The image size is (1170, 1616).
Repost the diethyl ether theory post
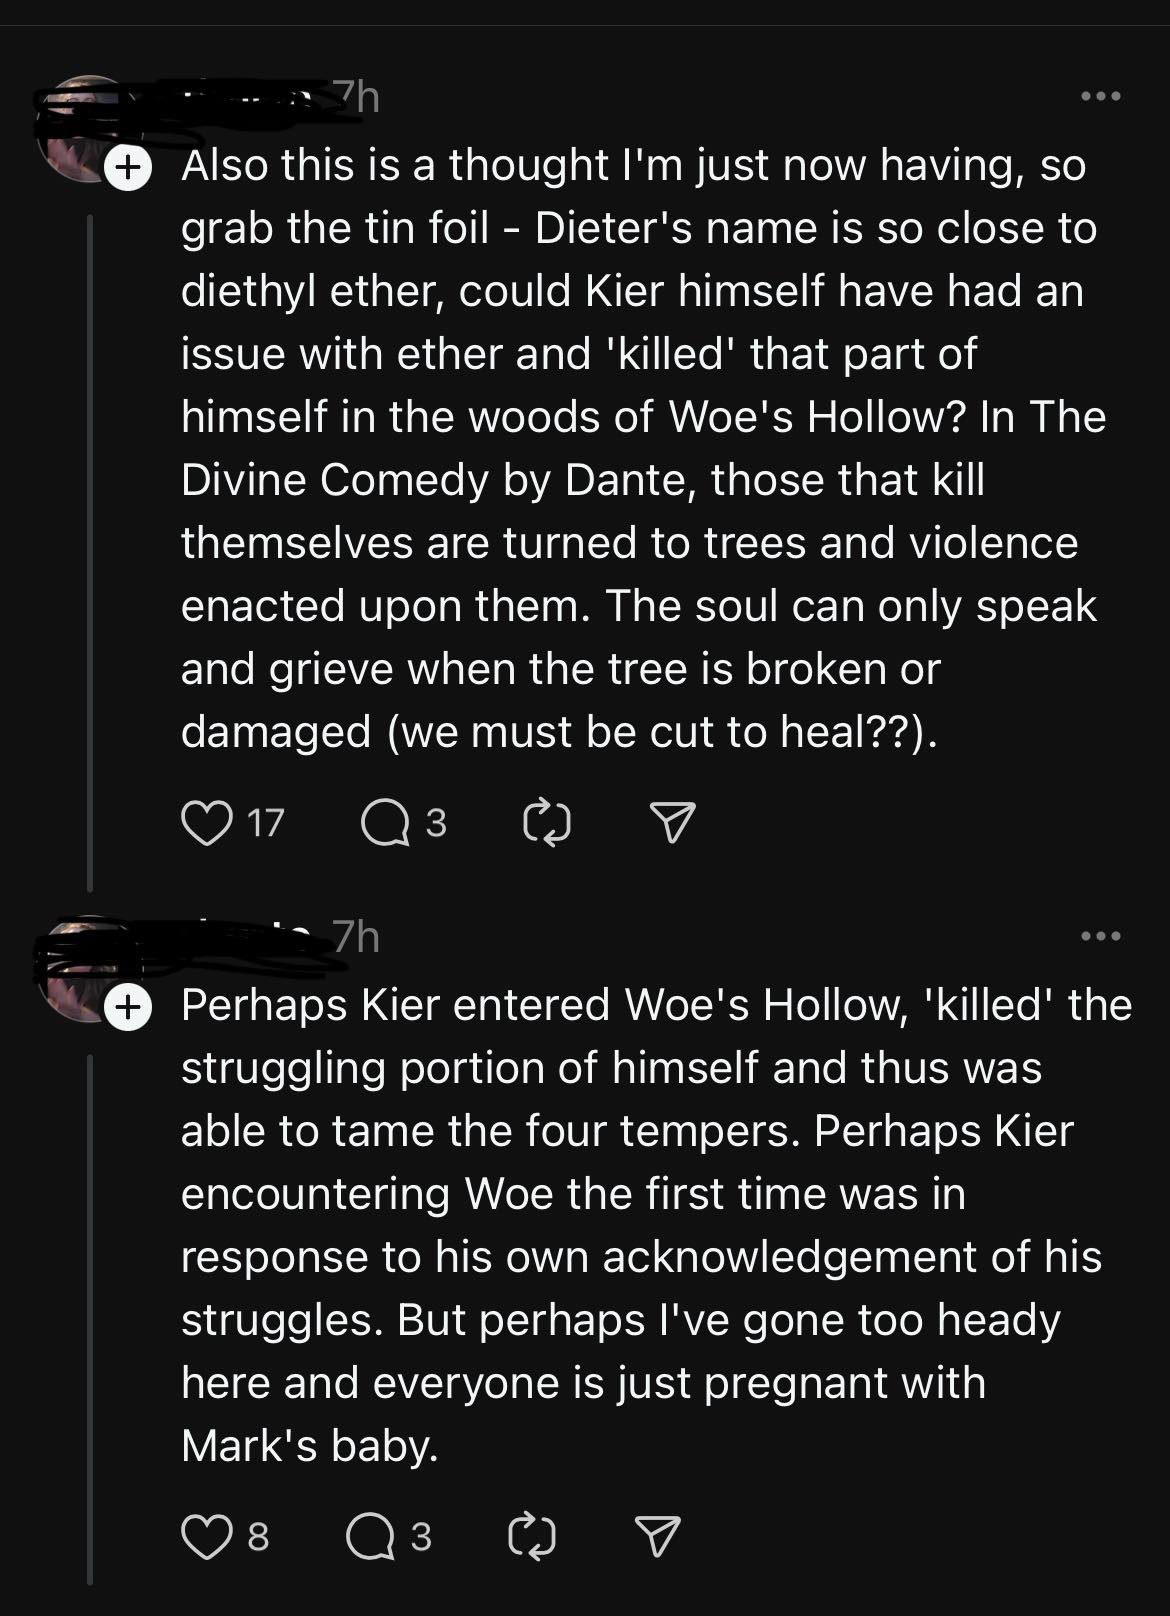coord(547,823)
